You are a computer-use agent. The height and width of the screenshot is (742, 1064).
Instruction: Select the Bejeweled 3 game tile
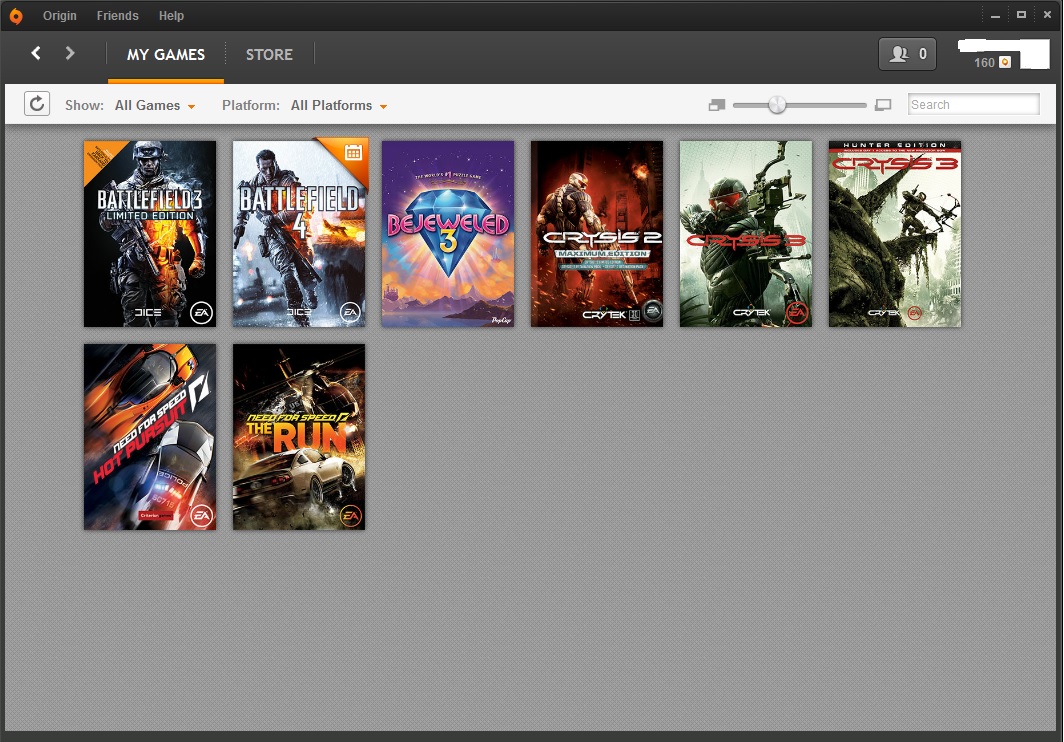point(448,234)
